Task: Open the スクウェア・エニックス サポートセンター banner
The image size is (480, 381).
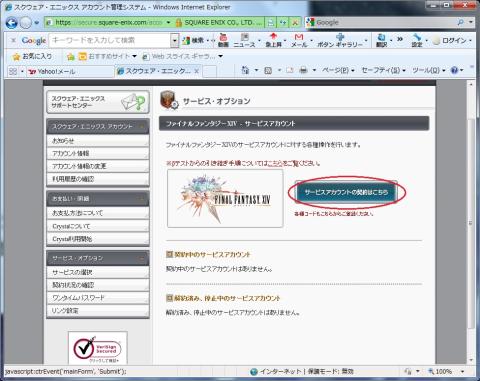Action: tap(98, 102)
